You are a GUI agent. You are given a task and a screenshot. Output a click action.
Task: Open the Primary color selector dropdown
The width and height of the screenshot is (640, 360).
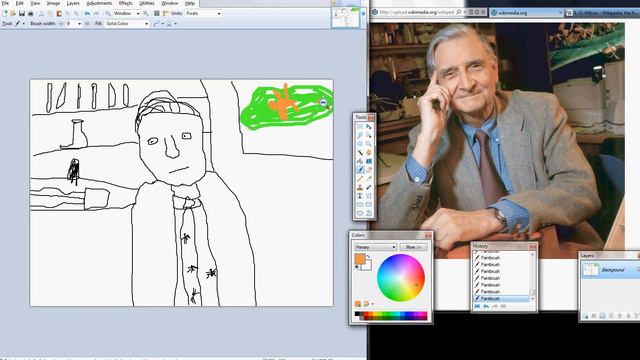coord(376,247)
